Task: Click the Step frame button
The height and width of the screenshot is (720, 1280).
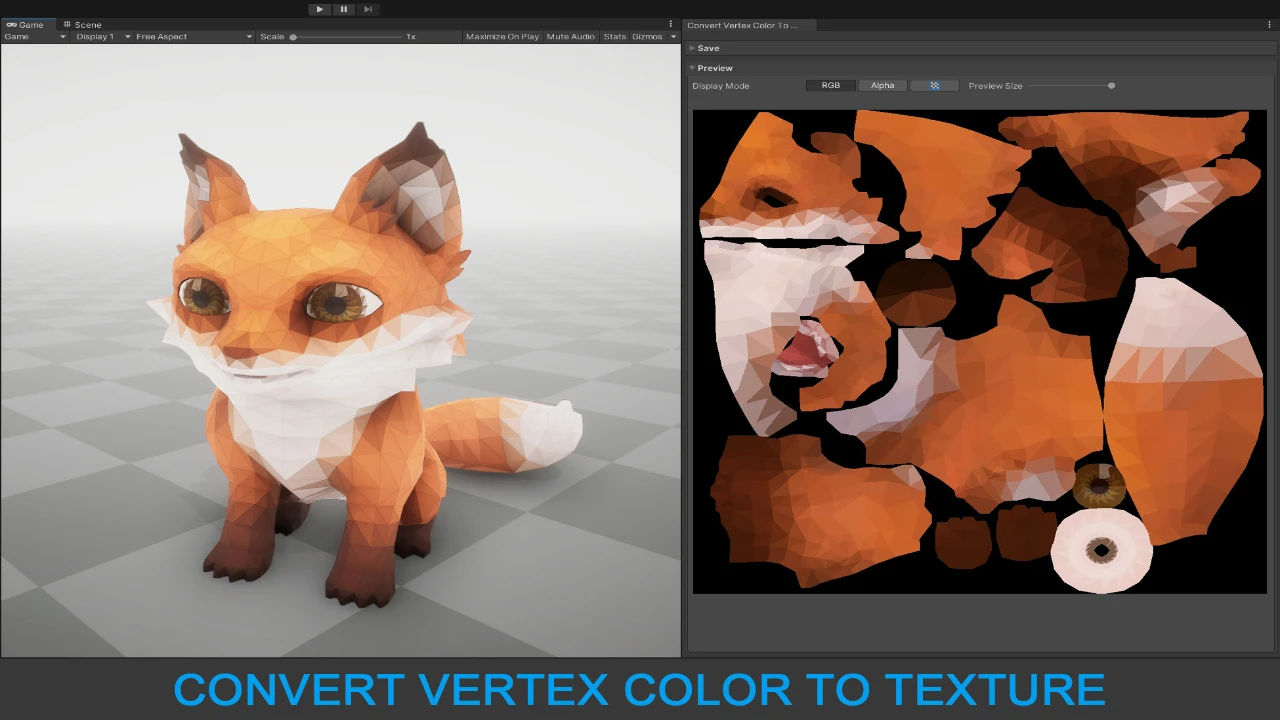Action: tap(367, 9)
